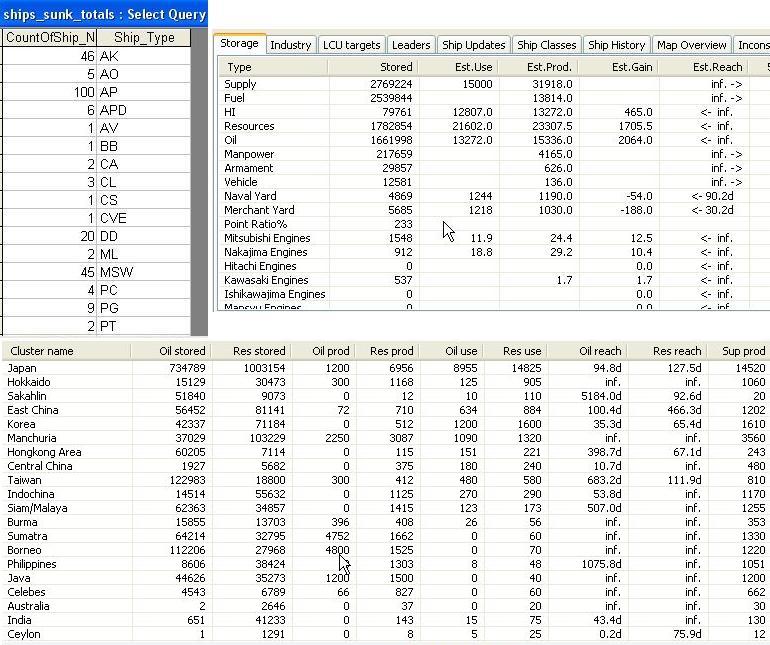The width and height of the screenshot is (770, 645).
Task: Open the Ship Updates tab
Action: [473, 45]
